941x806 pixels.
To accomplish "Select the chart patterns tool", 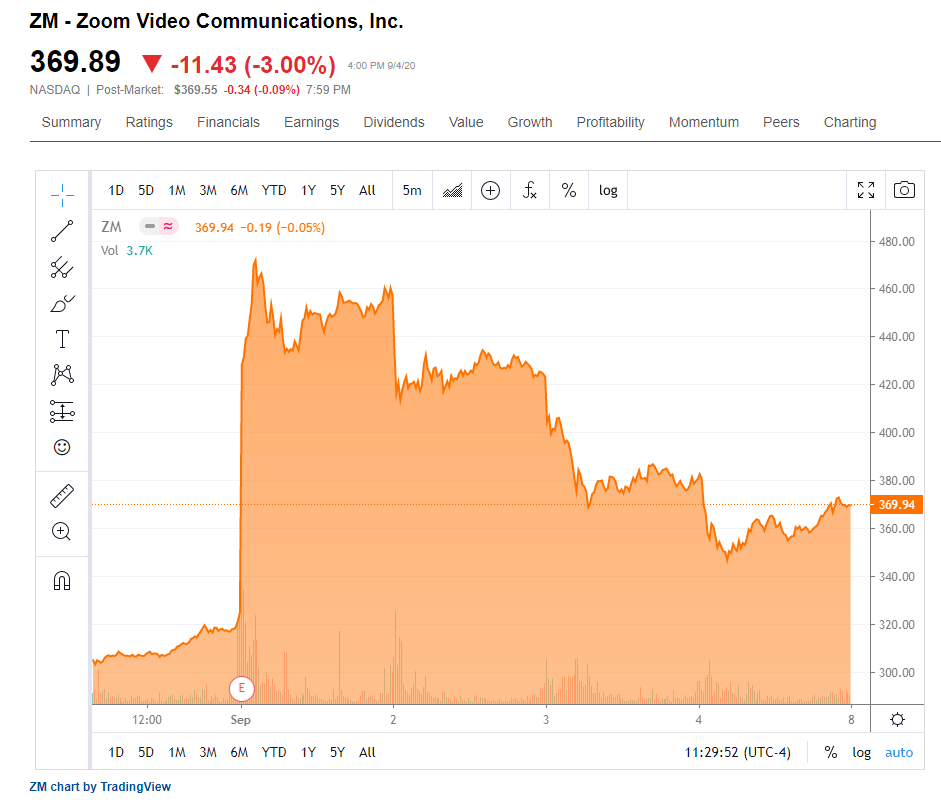I will (62, 375).
